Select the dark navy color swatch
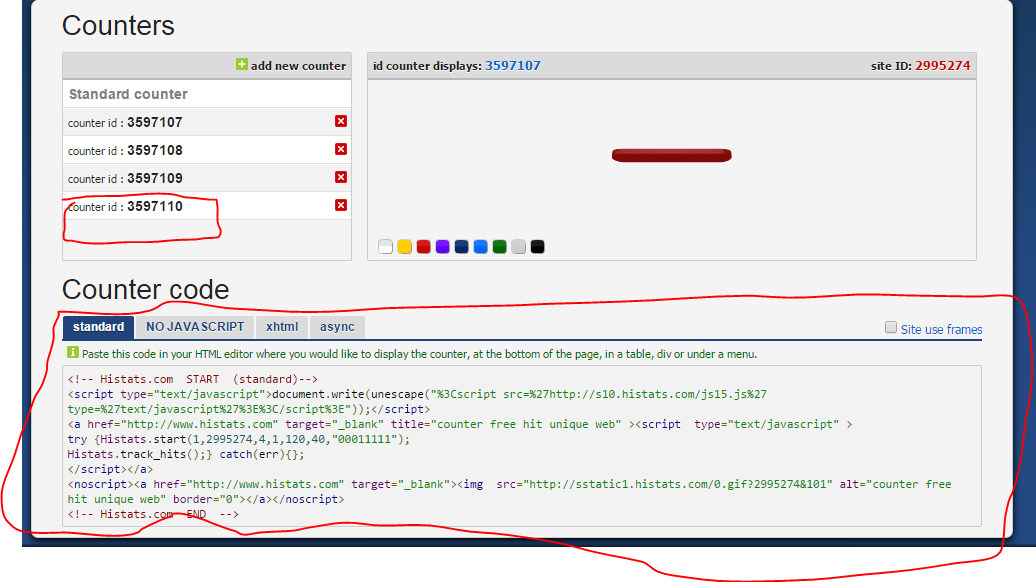Screen dimensions: 1036x582 462,247
